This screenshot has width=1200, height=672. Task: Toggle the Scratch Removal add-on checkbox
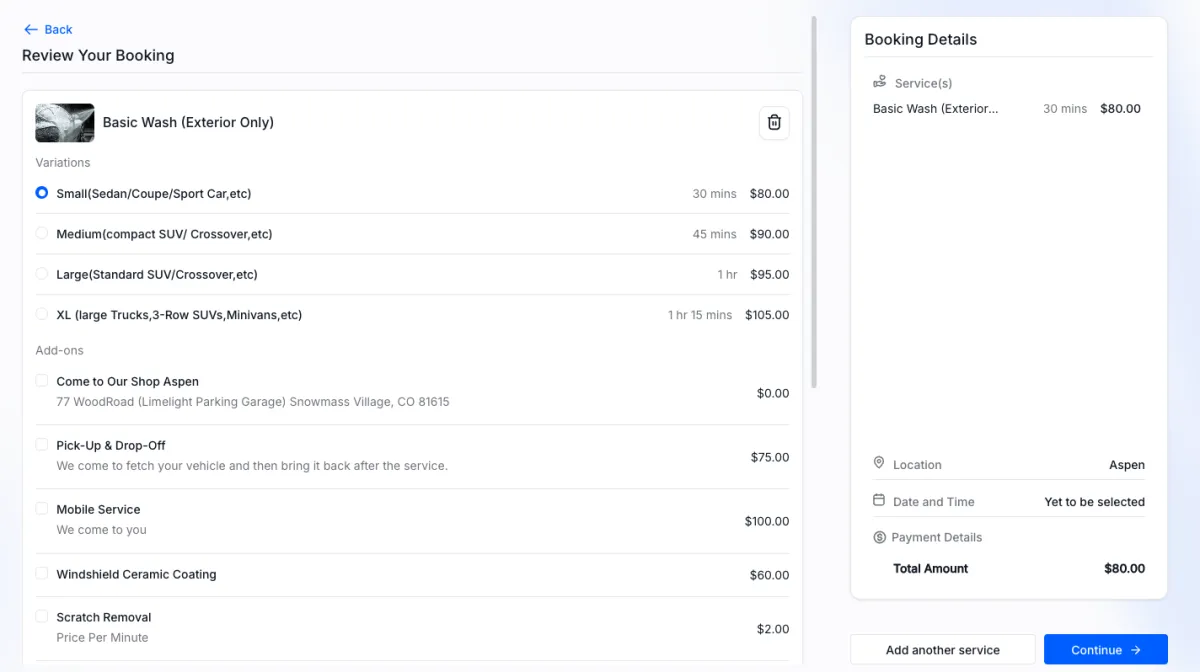pos(42,617)
